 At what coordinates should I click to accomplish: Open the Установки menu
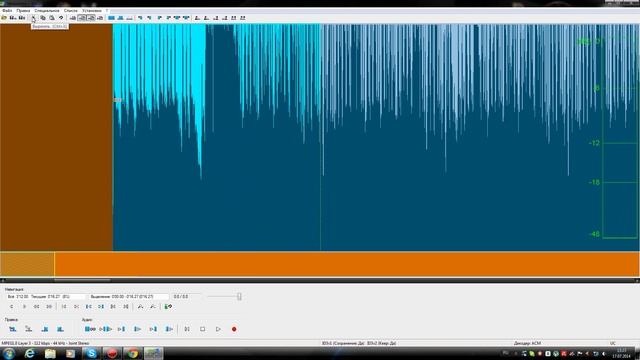(x=91, y=11)
